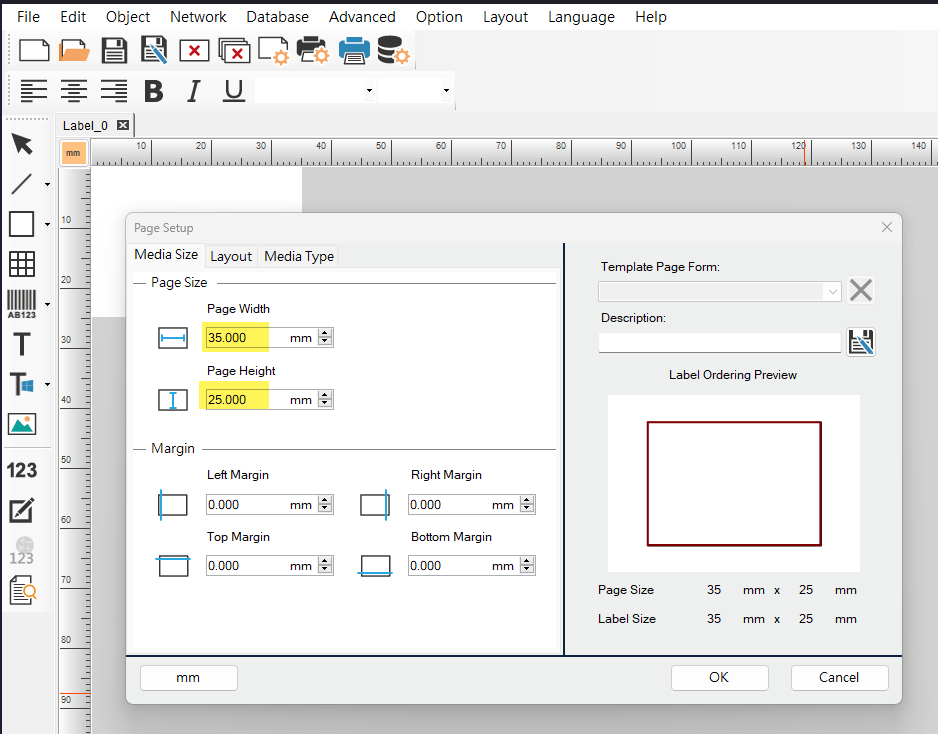Toggle Italic text formatting
This screenshot has width=938, height=734.
point(194,91)
